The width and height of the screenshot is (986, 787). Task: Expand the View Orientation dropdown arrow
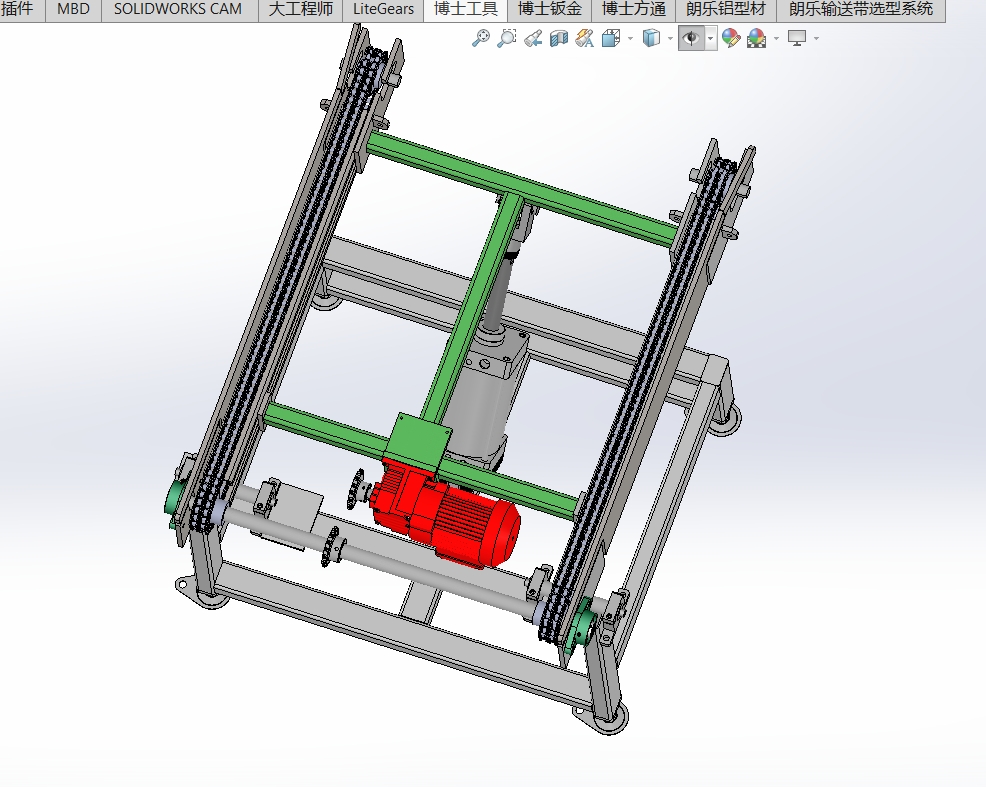tap(630, 39)
